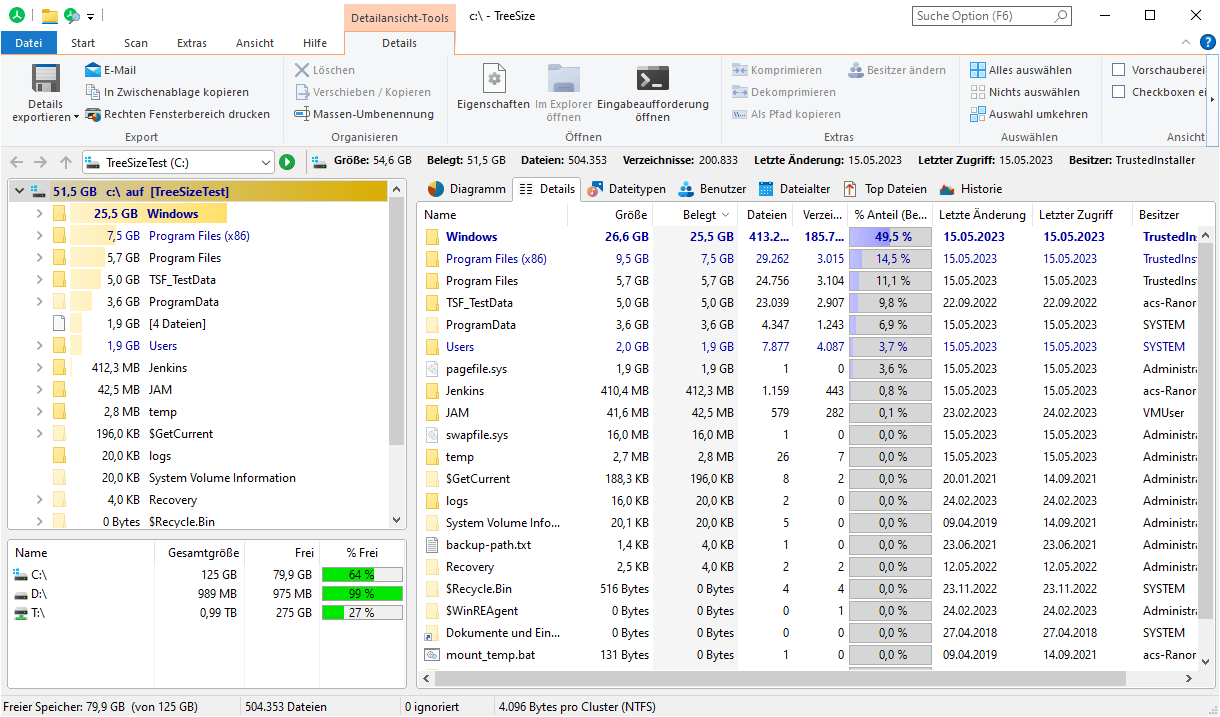Open Eingabeaufforderung command prompt
This screenshot has width=1220, height=717.
coord(653,92)
